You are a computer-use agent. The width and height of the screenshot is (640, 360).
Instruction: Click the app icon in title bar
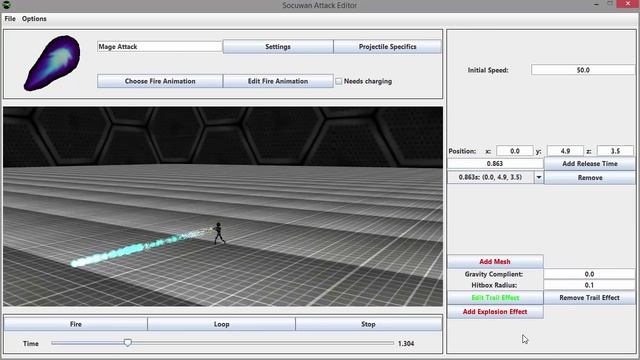coord(7,5)
